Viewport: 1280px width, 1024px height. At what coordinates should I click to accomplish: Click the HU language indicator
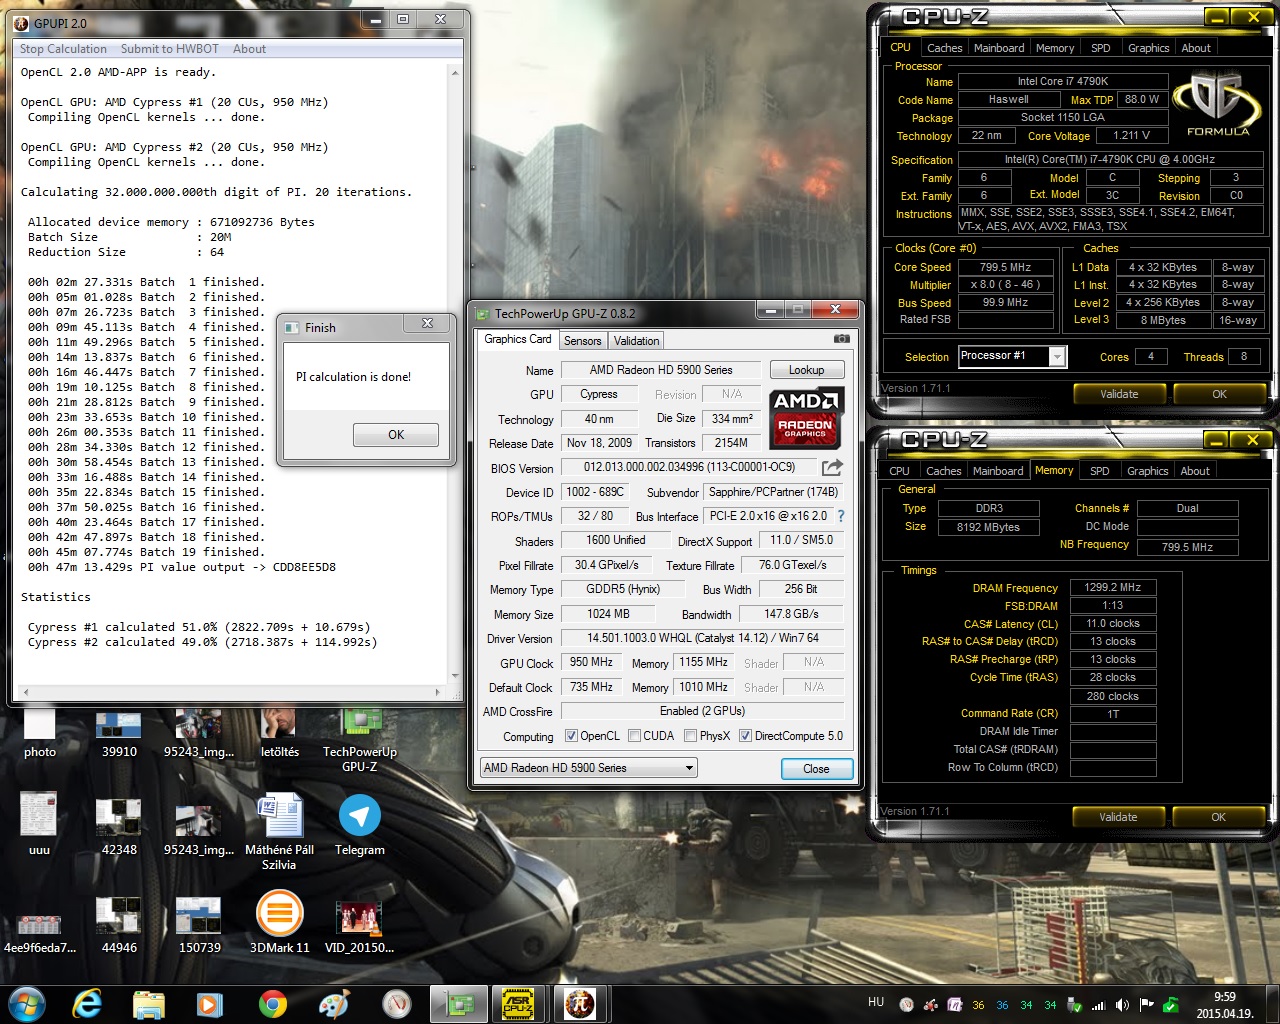(876, 1002)
